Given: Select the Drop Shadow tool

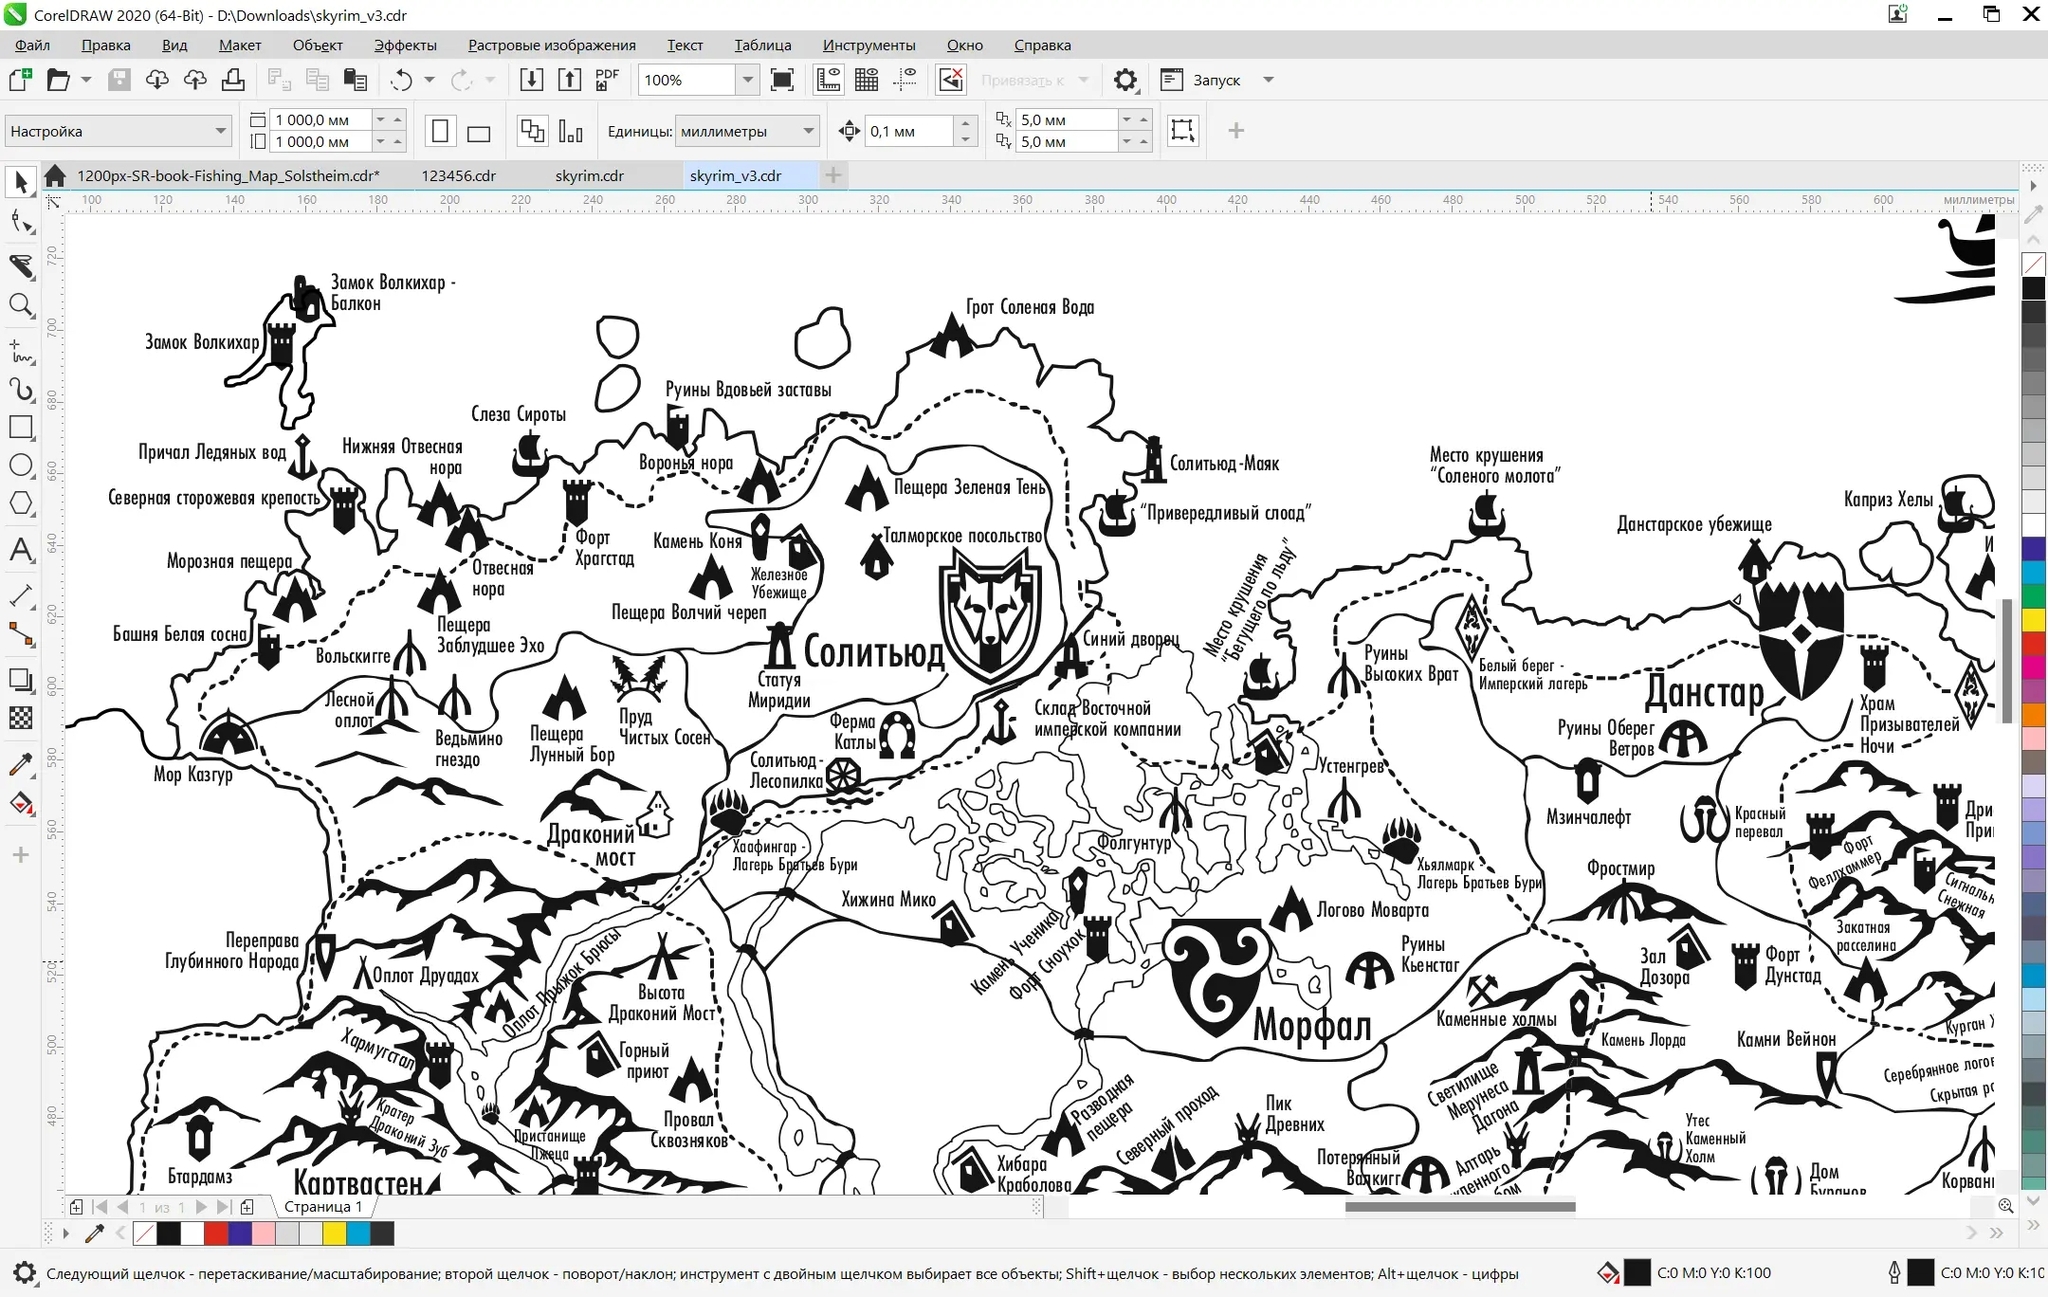Looking at the screenshot, I should [21, 679].
